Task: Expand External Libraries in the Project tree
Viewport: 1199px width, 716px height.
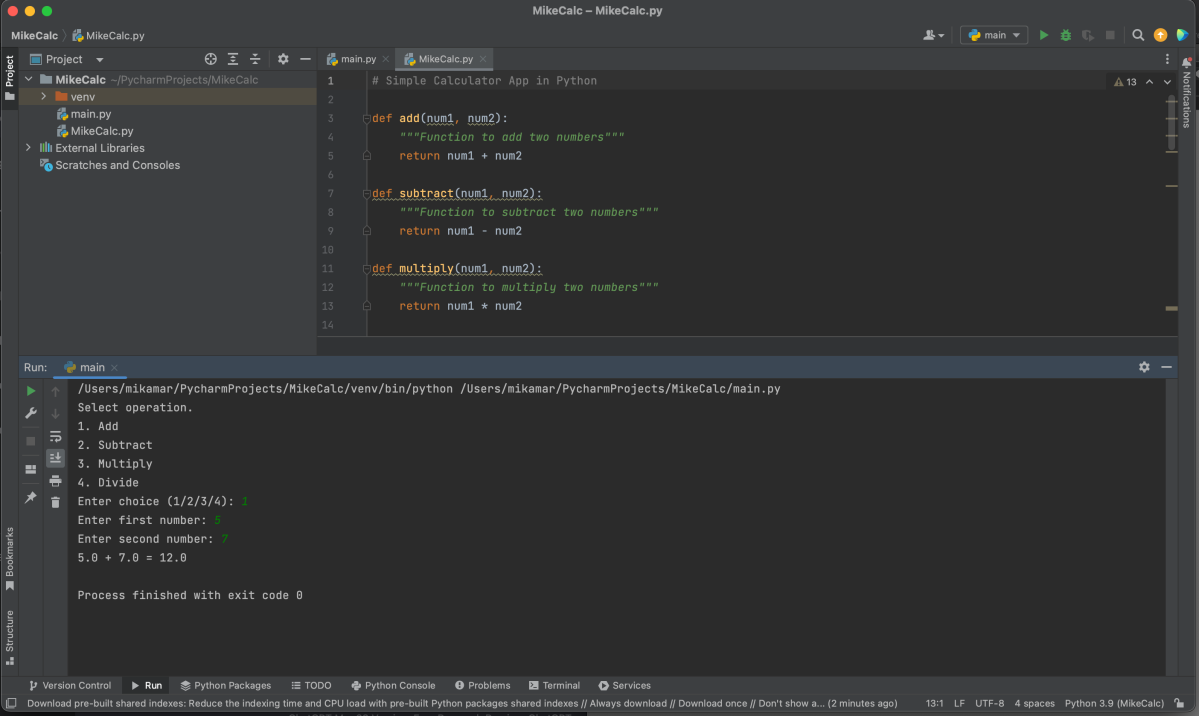Action: 27,148
